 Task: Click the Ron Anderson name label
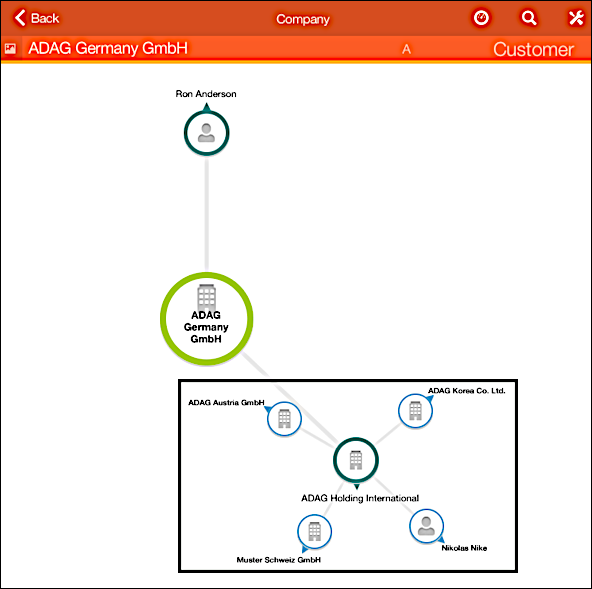click(x=206, y=94)
